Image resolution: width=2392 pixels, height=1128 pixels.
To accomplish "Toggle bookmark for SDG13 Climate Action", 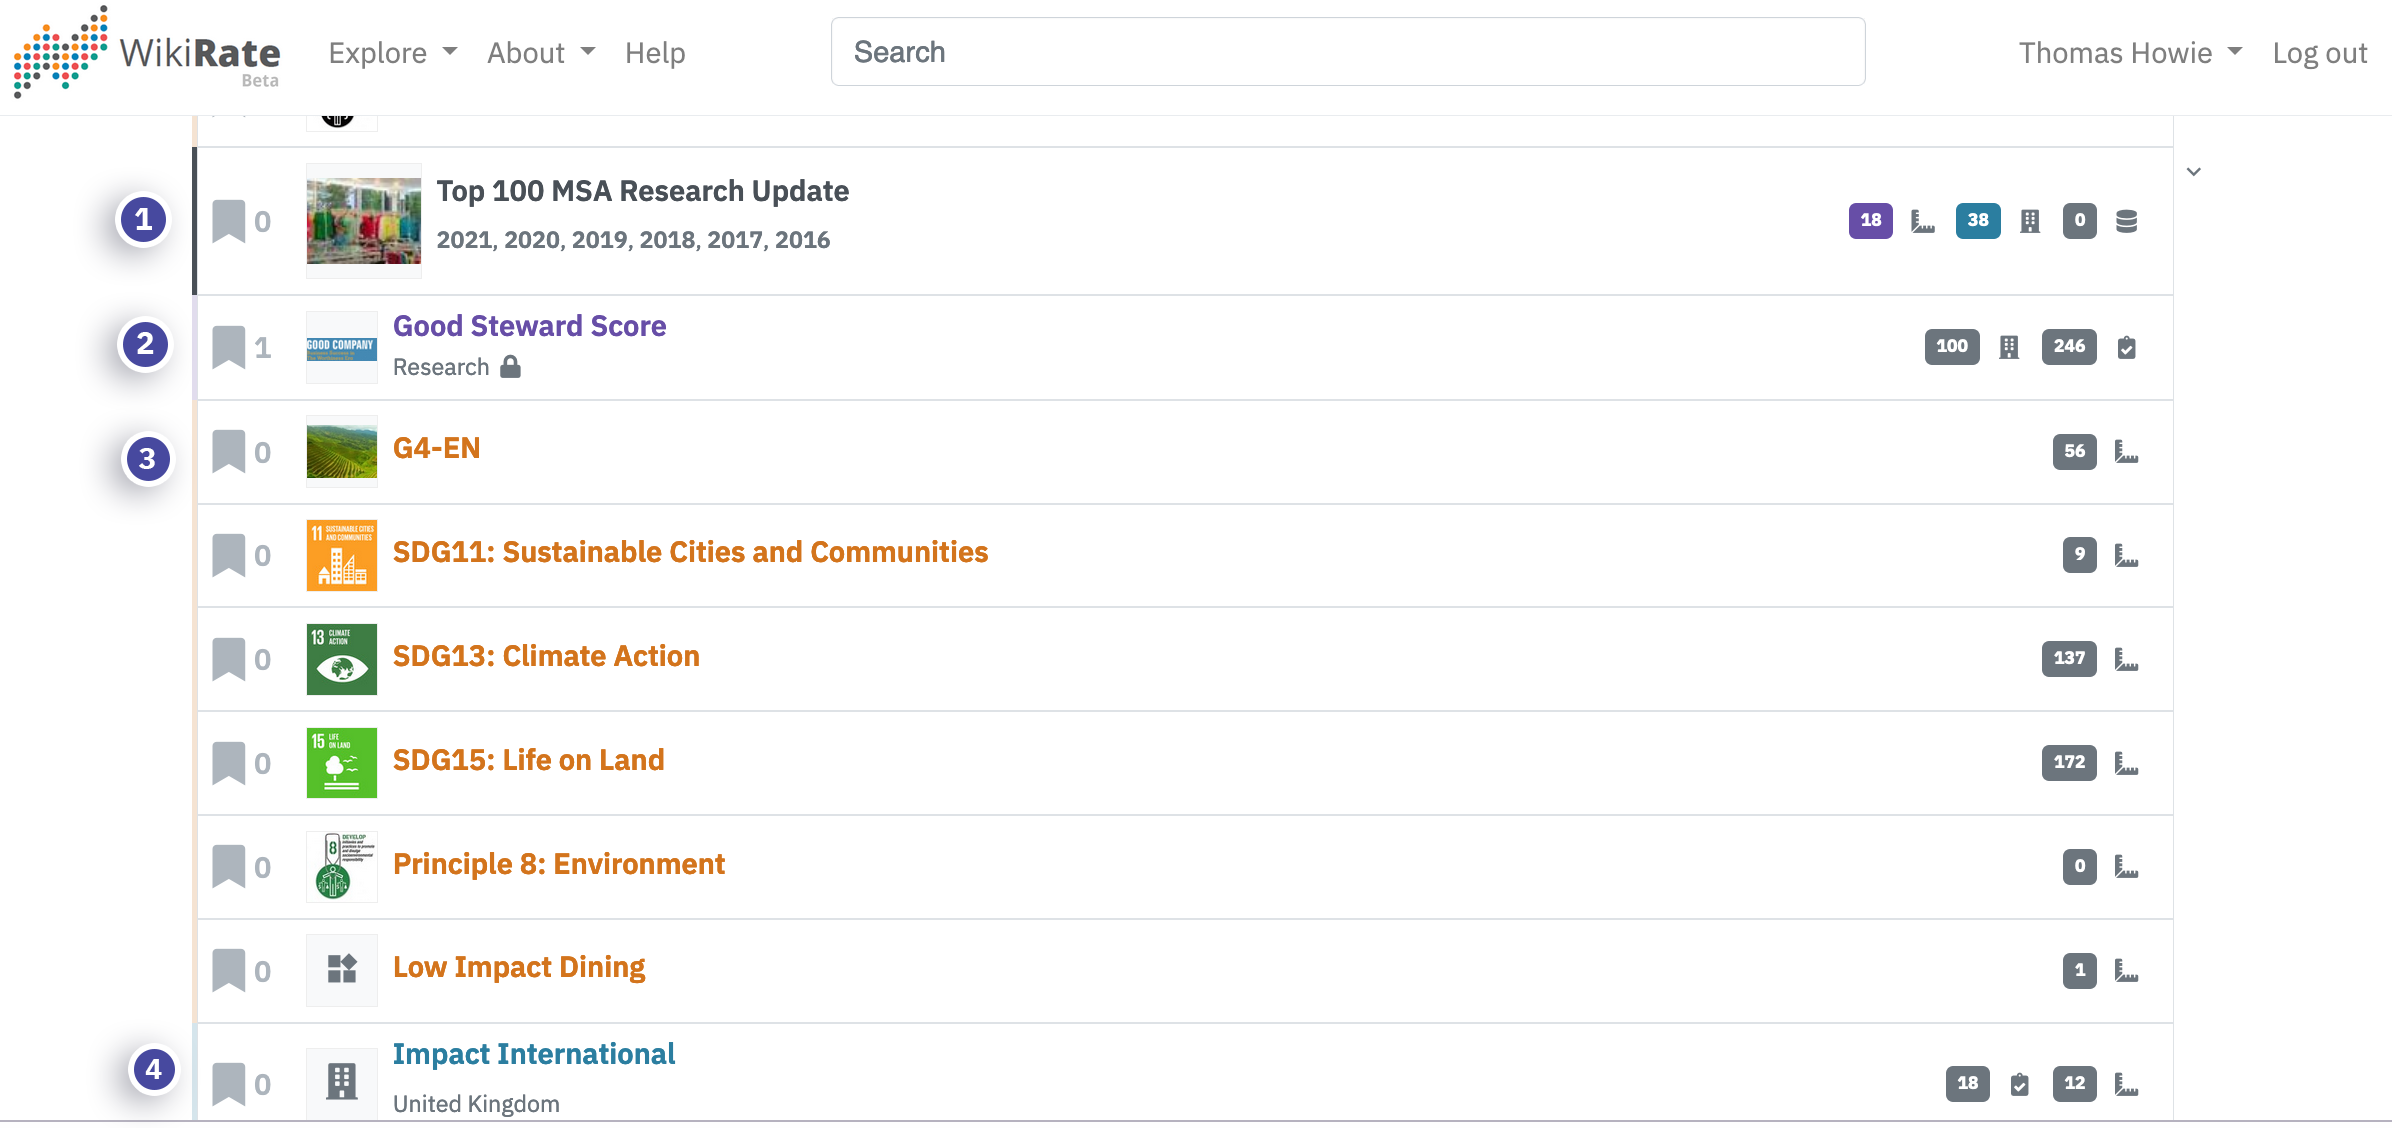I will (229, 659).
